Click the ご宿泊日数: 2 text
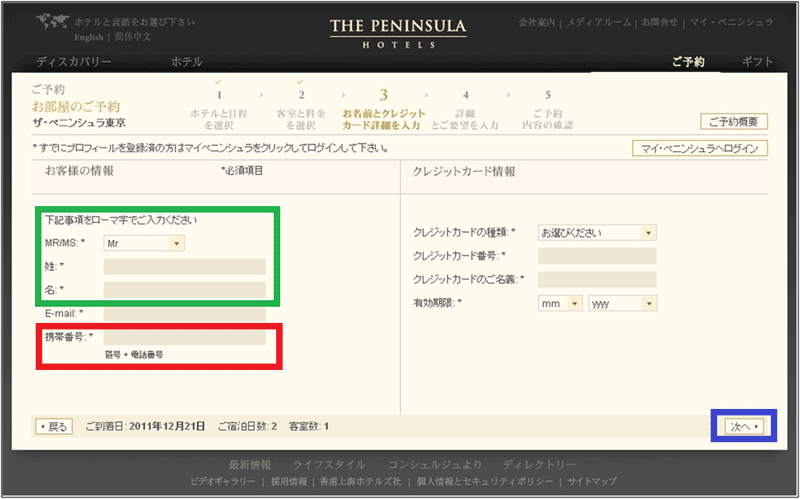This screenshot has height=499, width=800. pos(247,427)
